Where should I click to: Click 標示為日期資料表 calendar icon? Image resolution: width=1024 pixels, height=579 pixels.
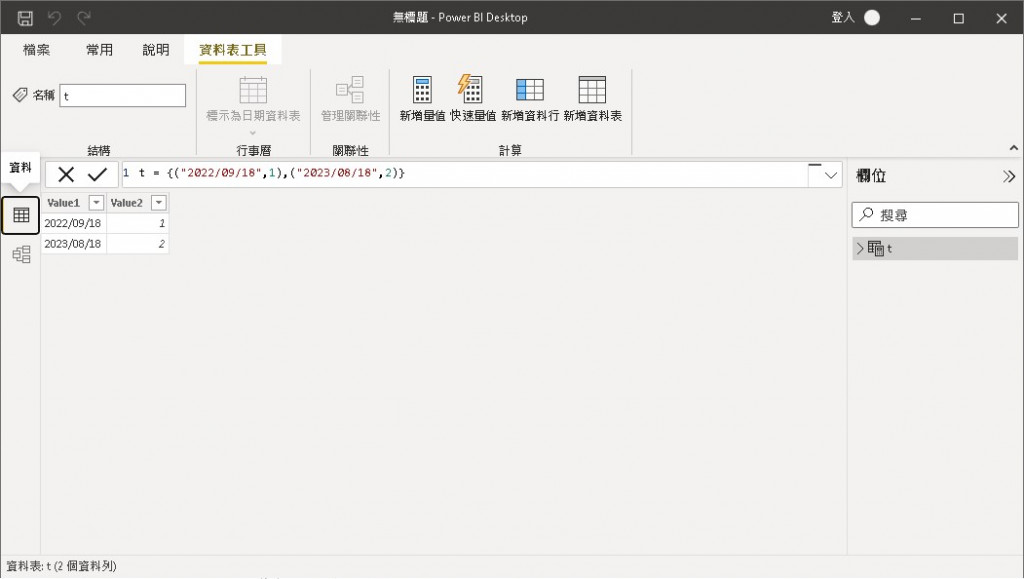point(253,90)
